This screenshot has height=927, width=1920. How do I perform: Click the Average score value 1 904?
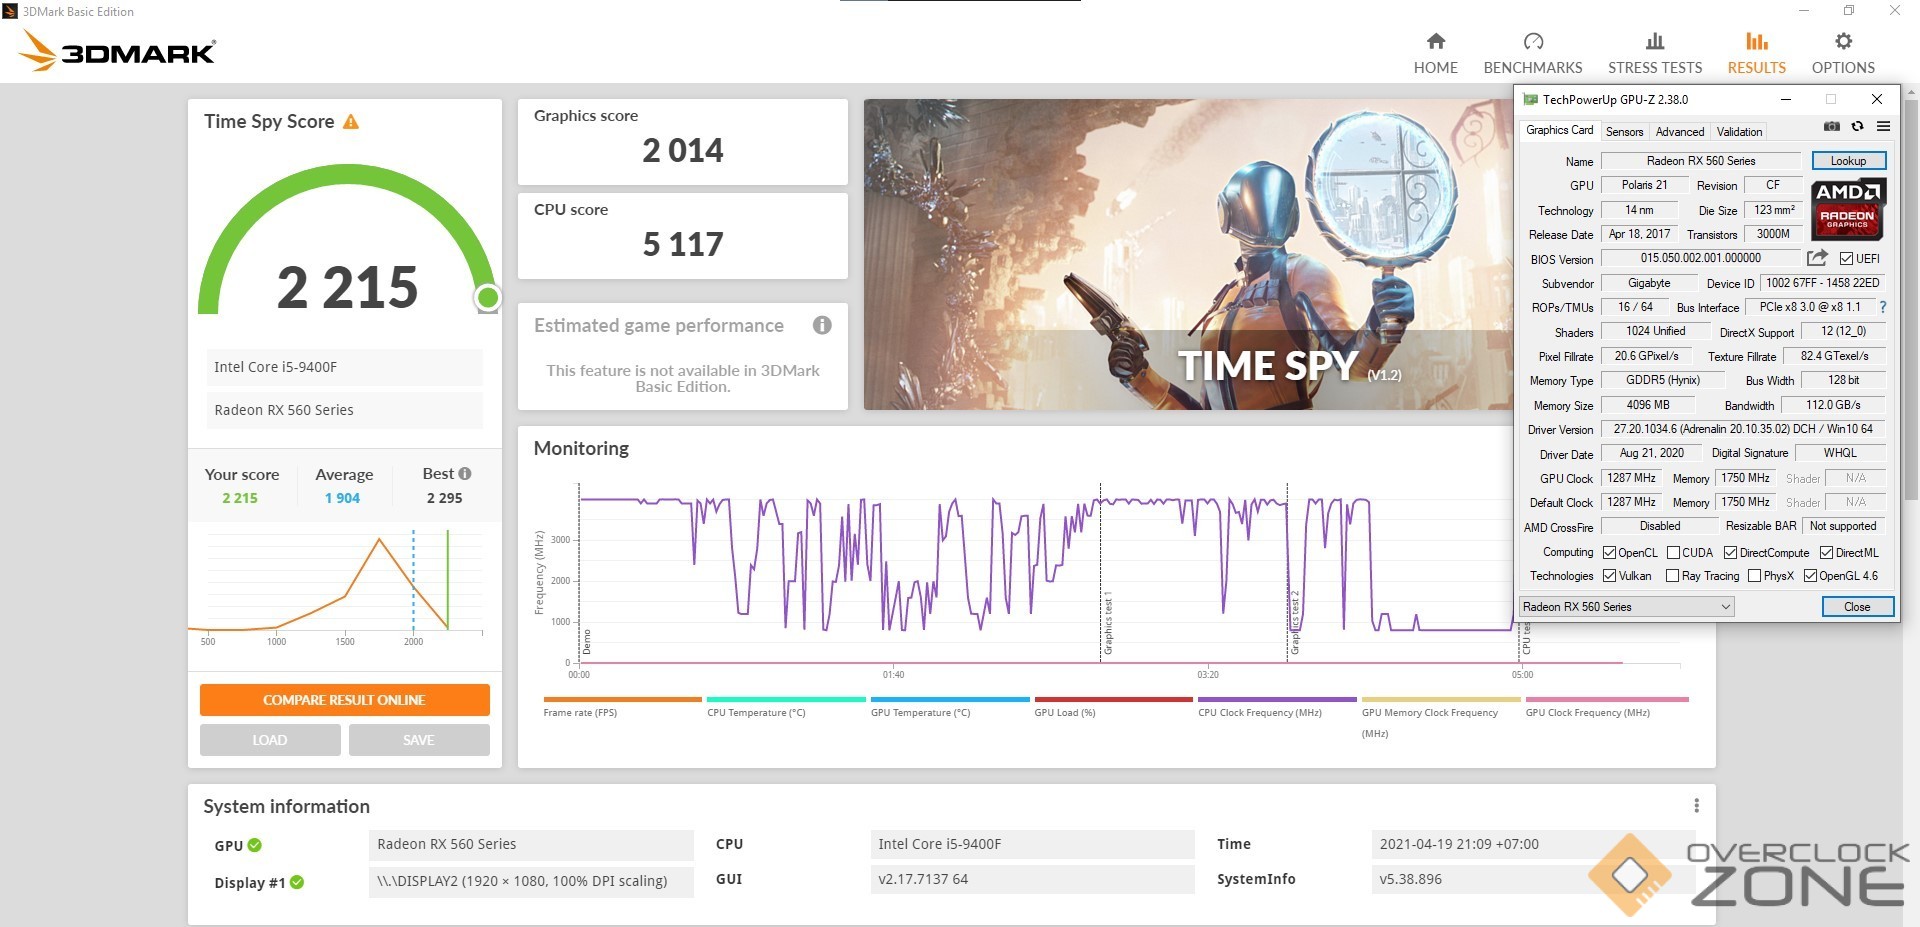342,498
